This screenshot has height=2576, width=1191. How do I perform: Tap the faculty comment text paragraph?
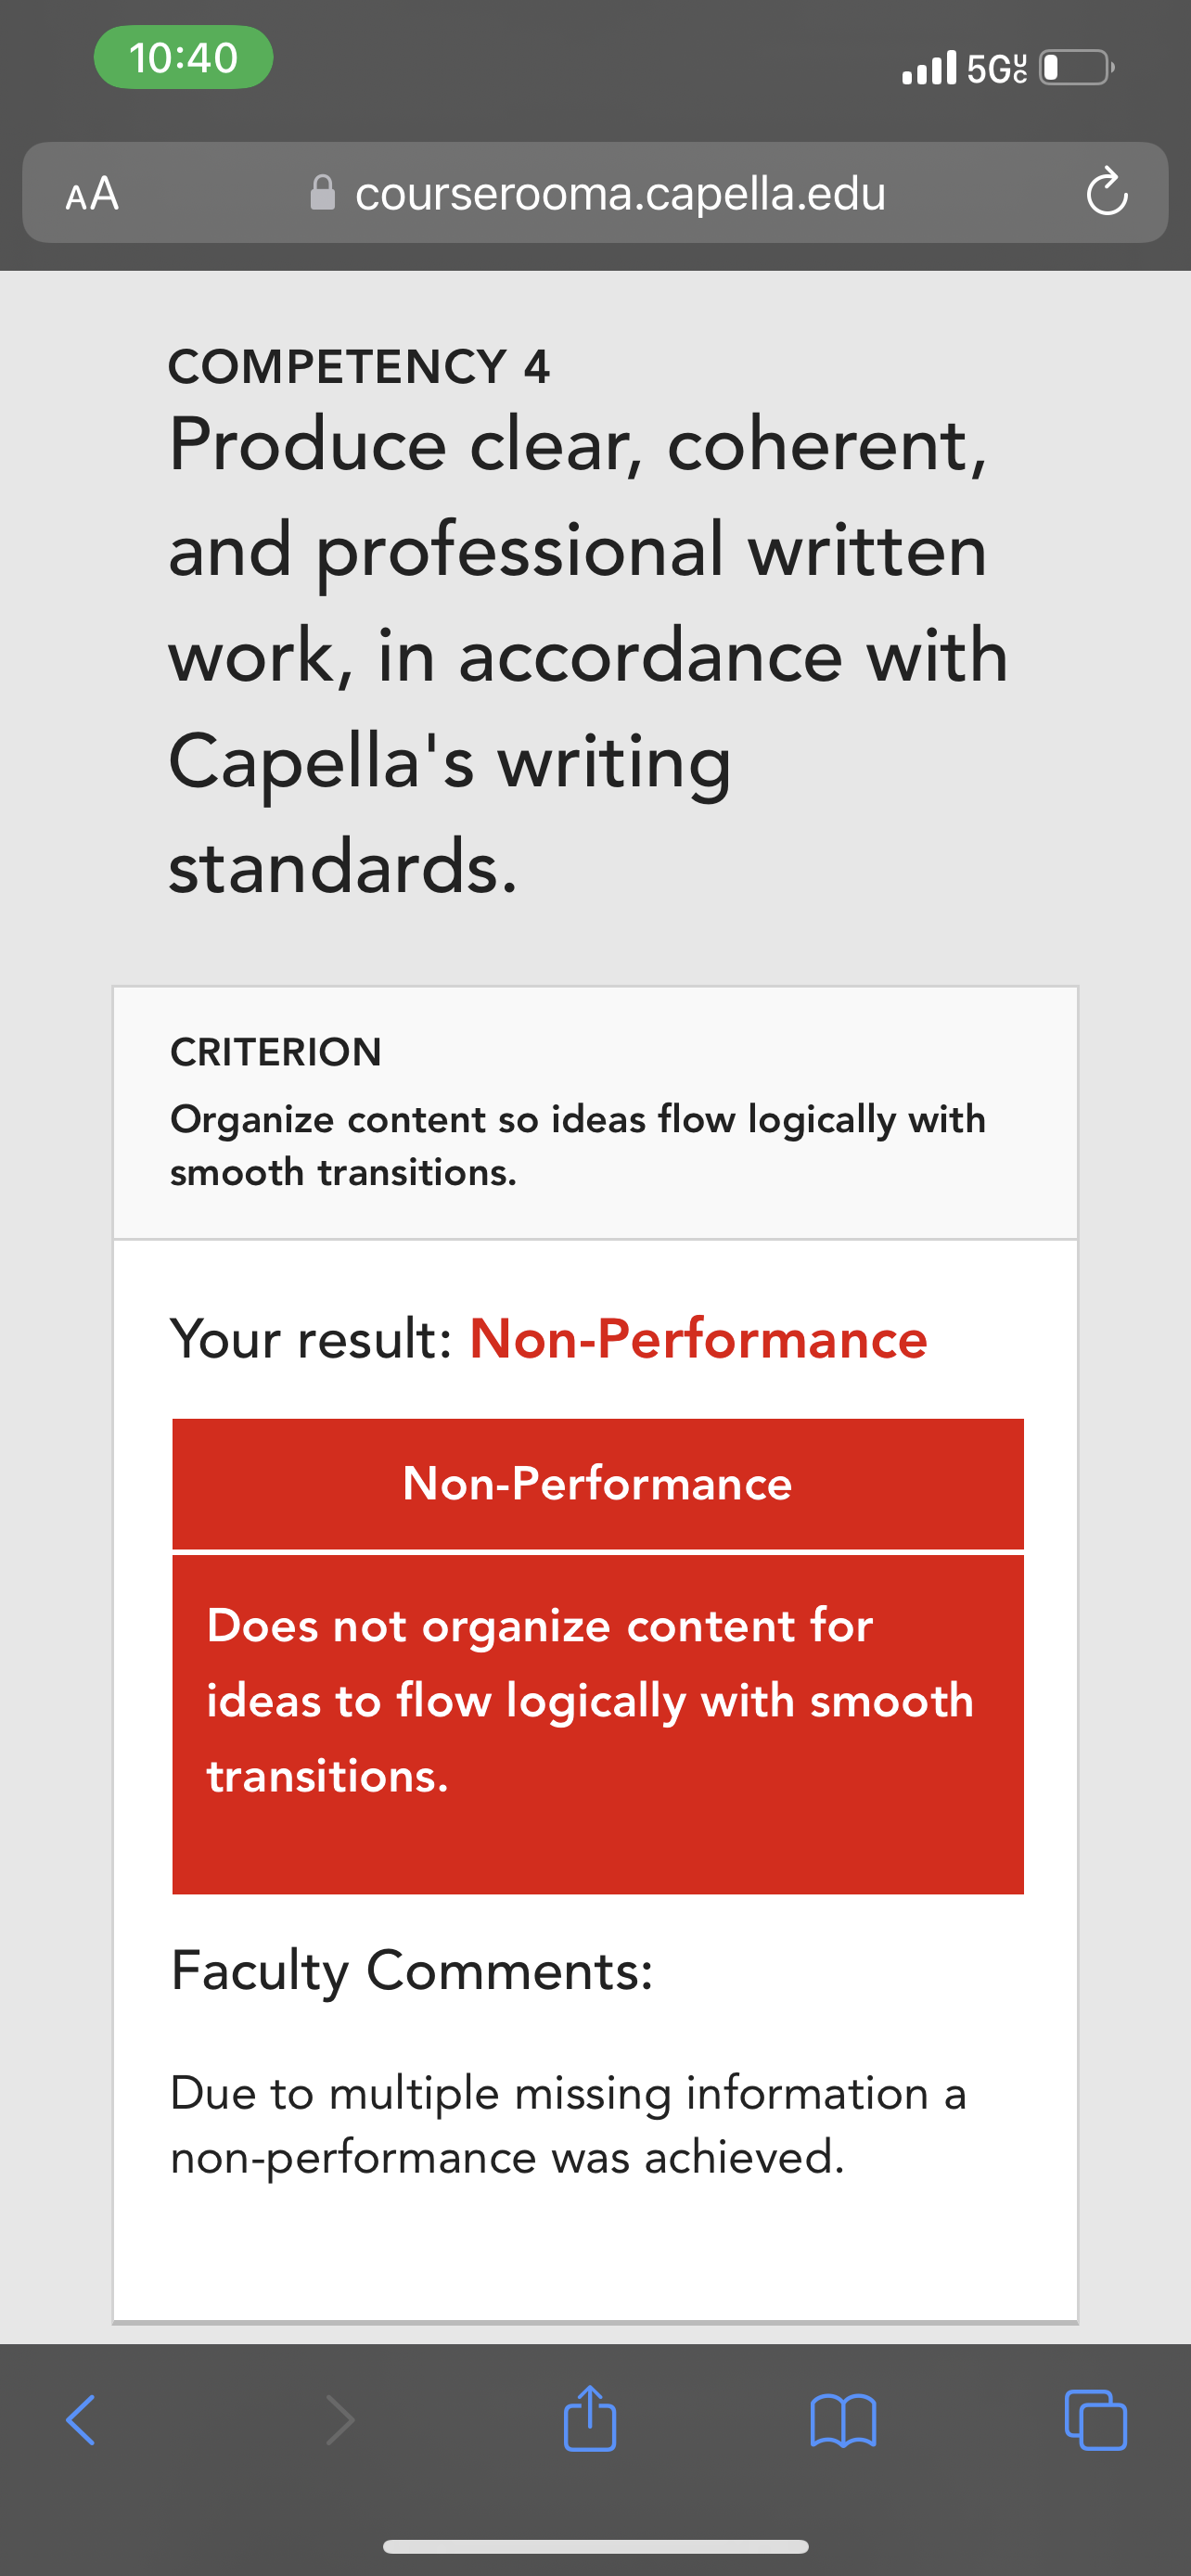[568, 2125]
